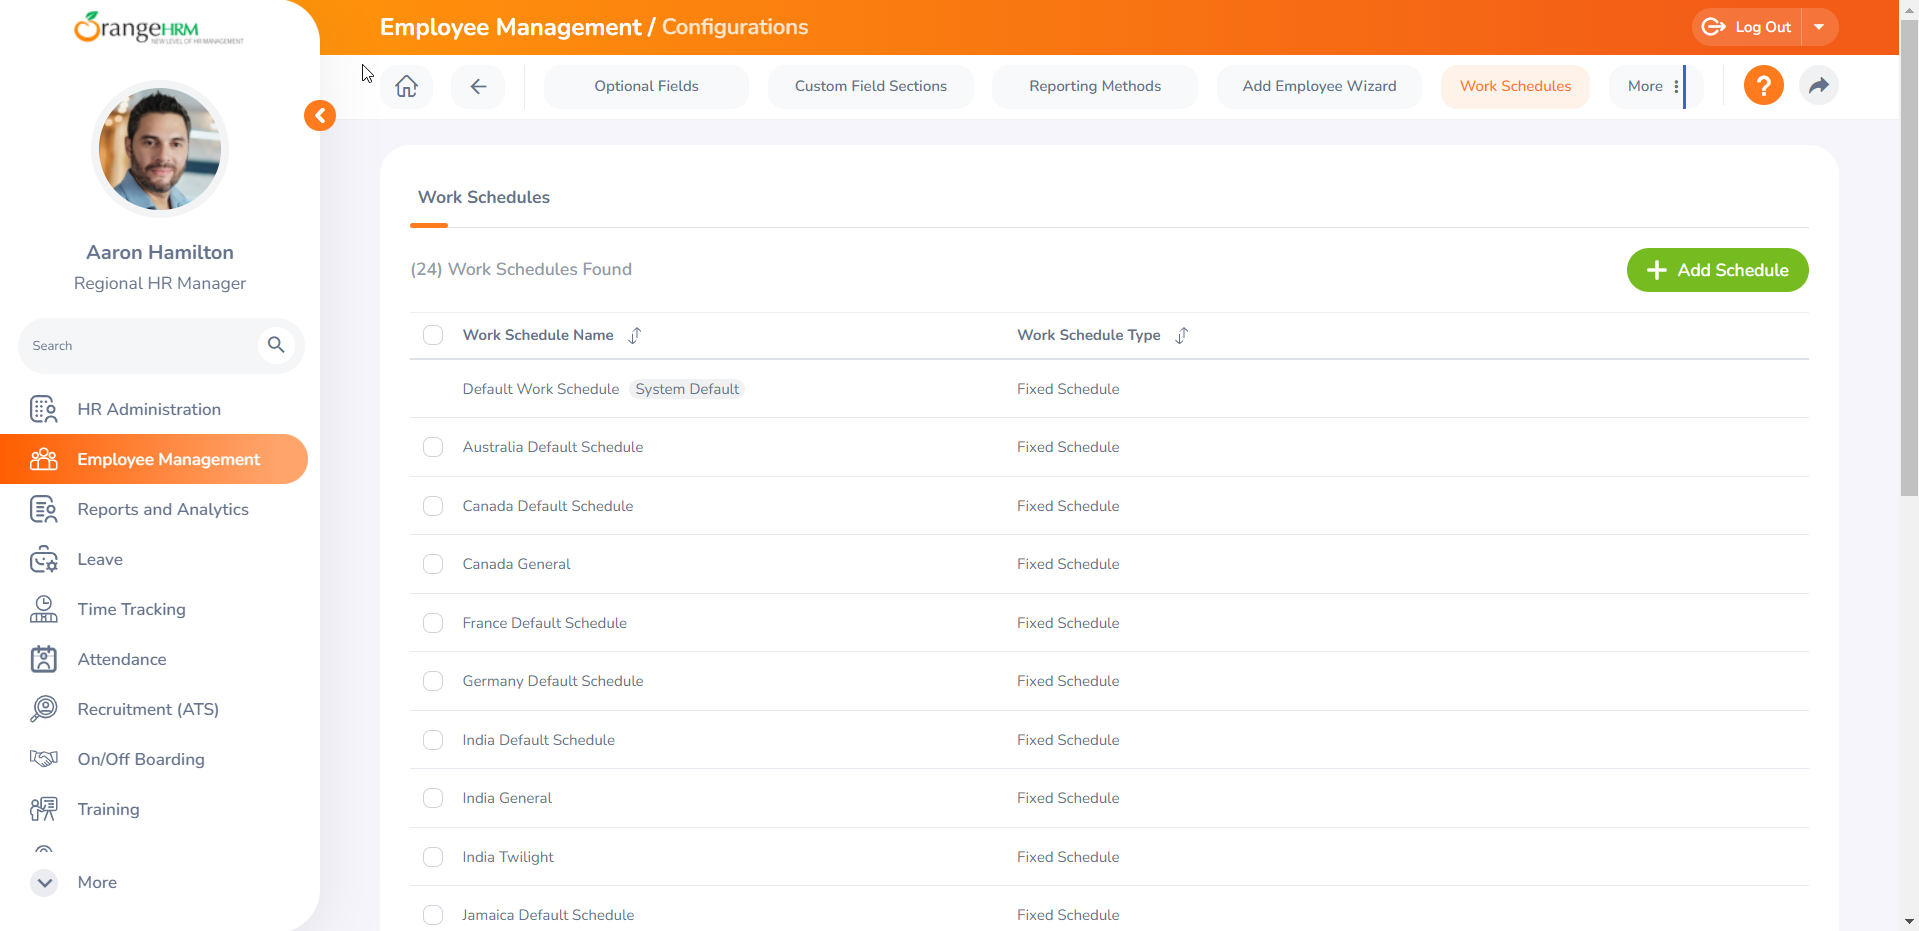Click the search magnifier icon in the sidebar
This screenshot has width=1919, height=931.
pyautogui.click(x=276, y=345)
